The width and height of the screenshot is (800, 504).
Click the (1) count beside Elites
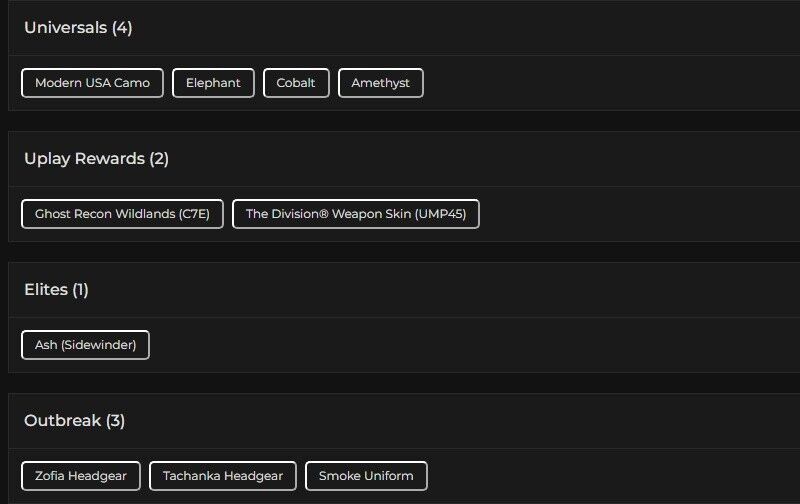pos(80,290)
